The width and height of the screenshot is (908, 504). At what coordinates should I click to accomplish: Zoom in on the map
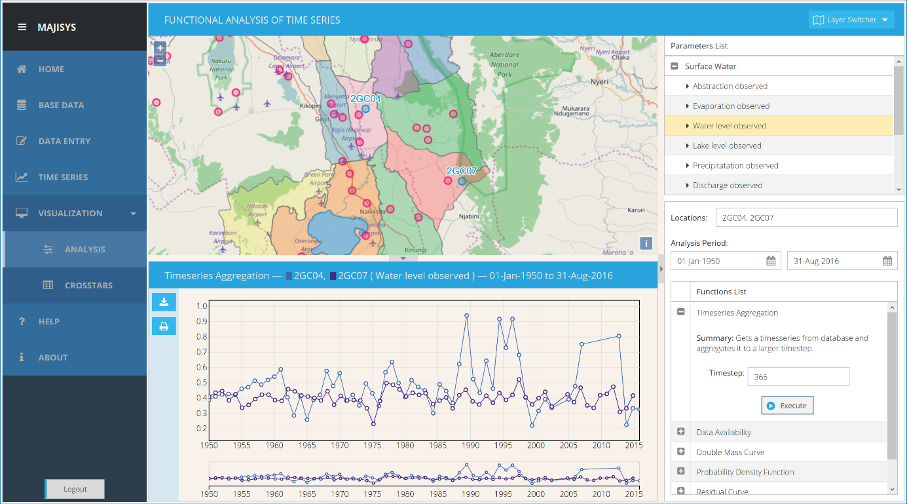tap(159, 47)
